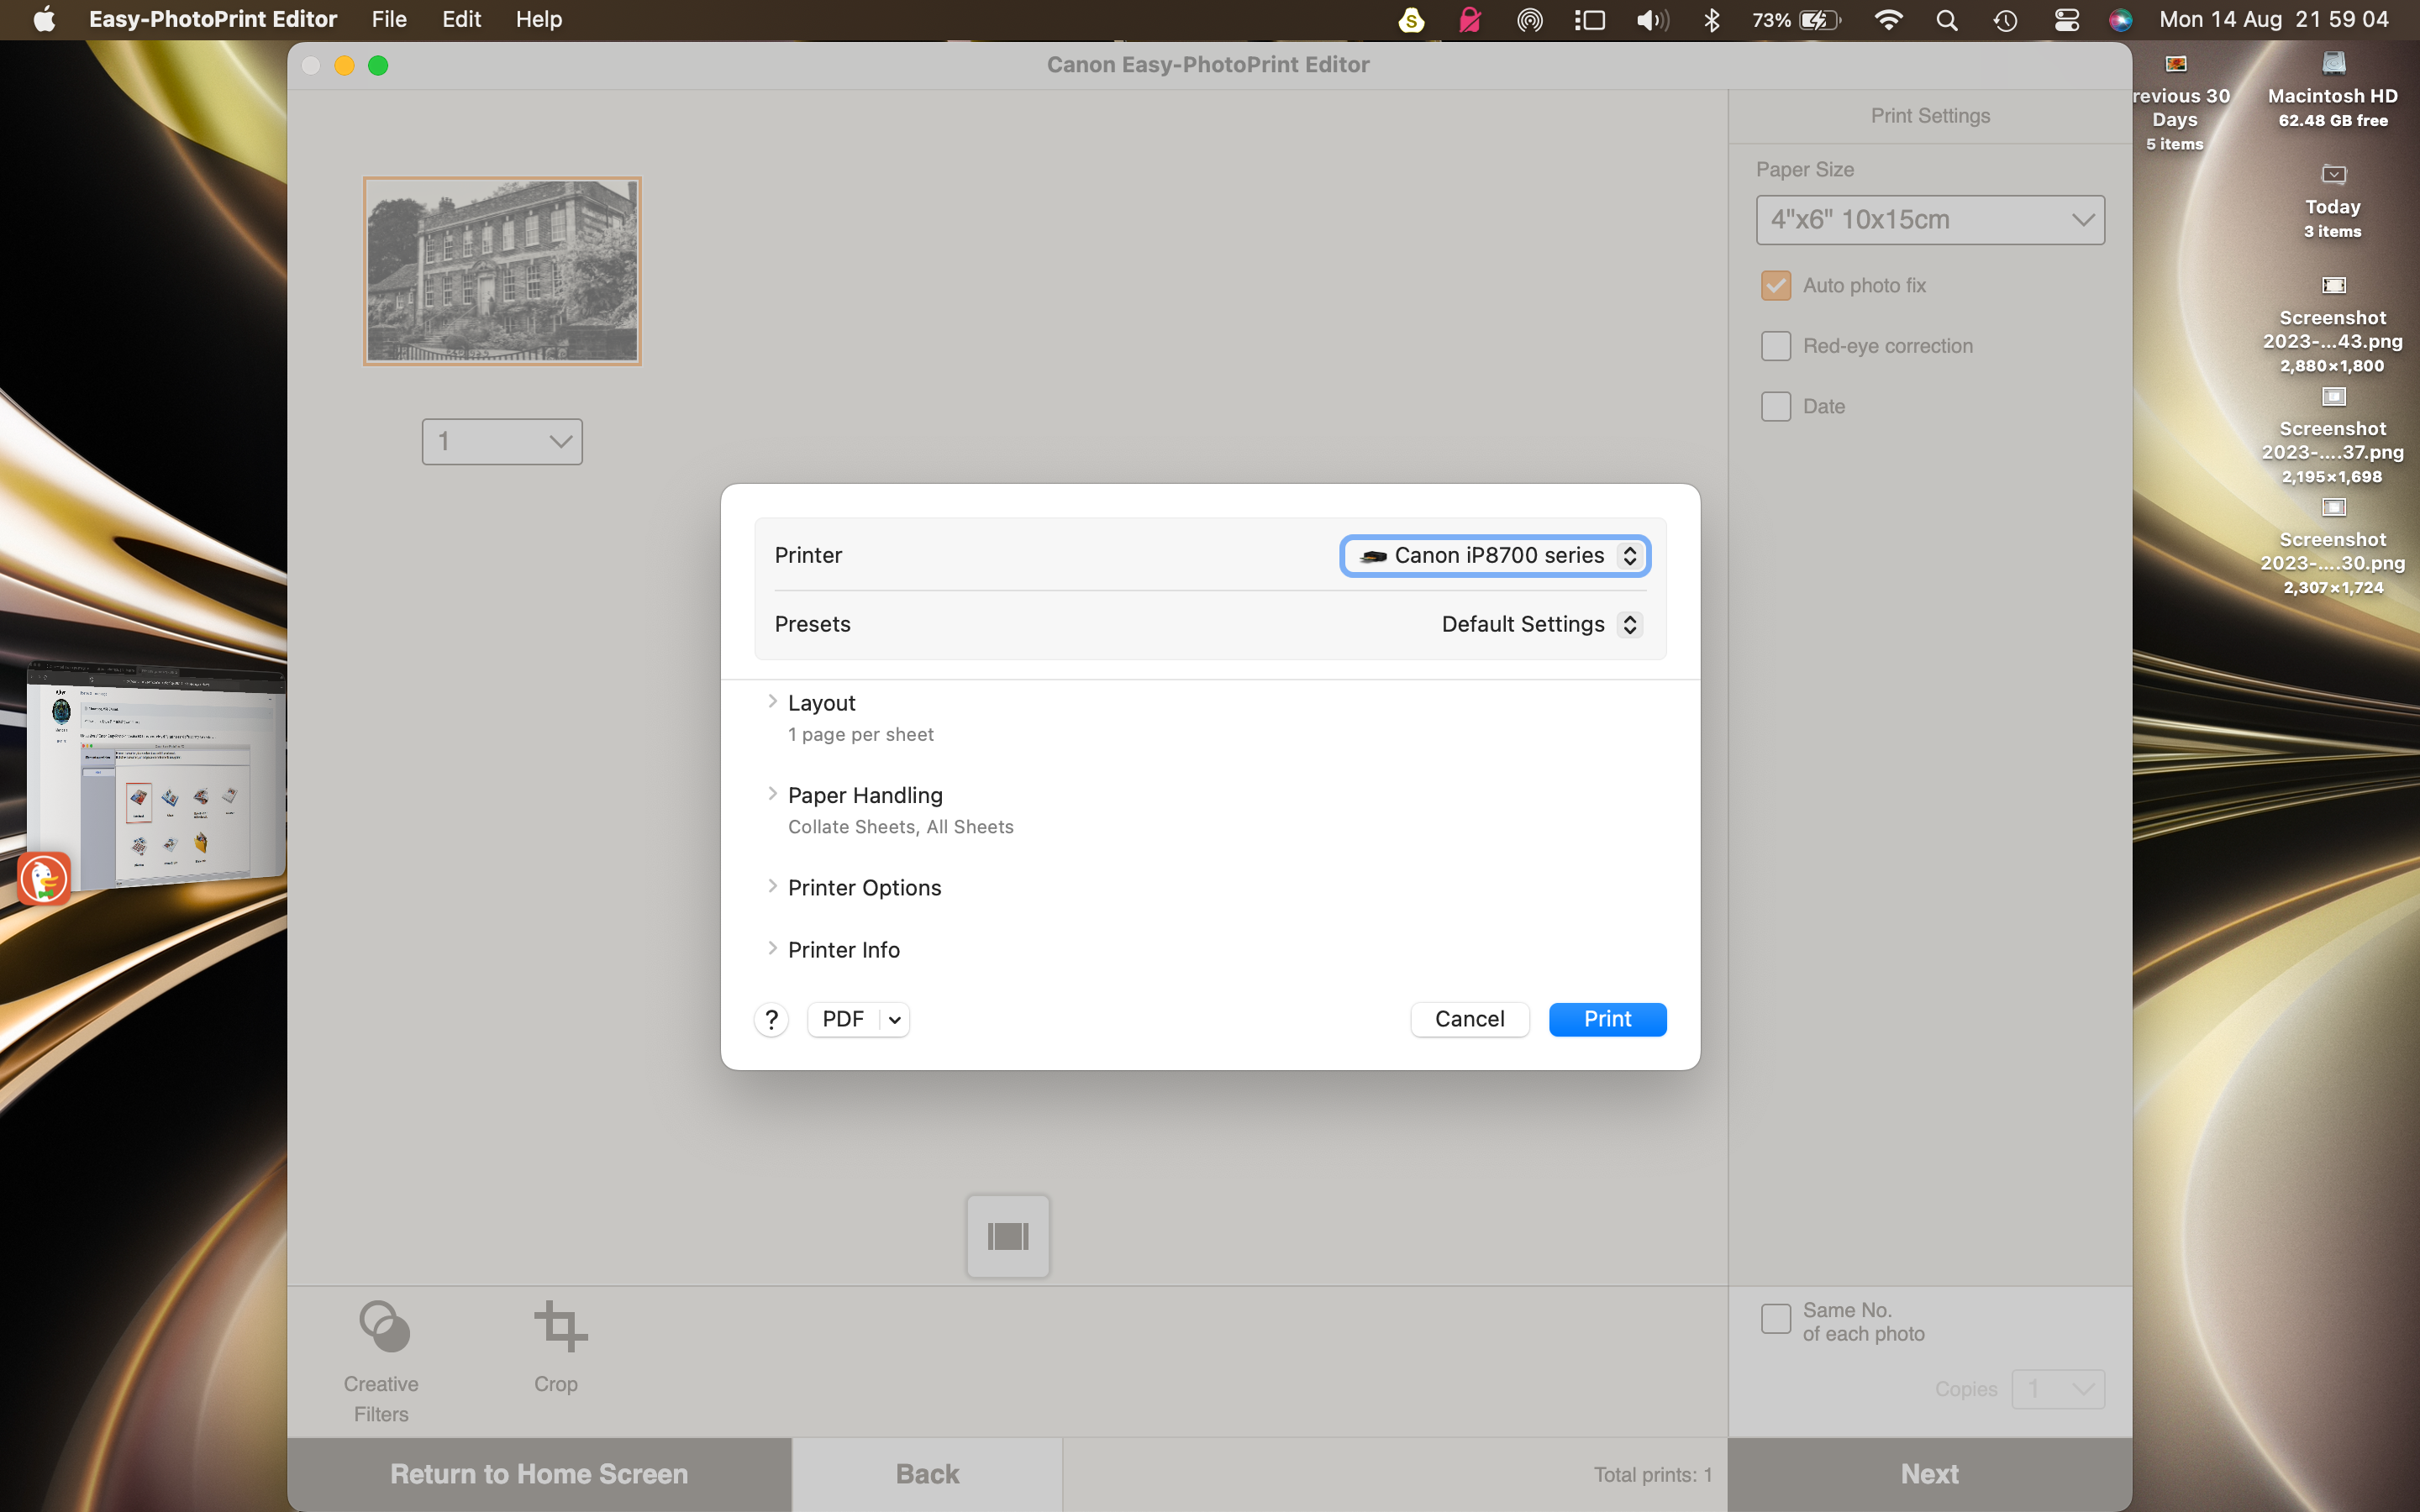Check Same No. of each photo

[x=1775, y=1319]
